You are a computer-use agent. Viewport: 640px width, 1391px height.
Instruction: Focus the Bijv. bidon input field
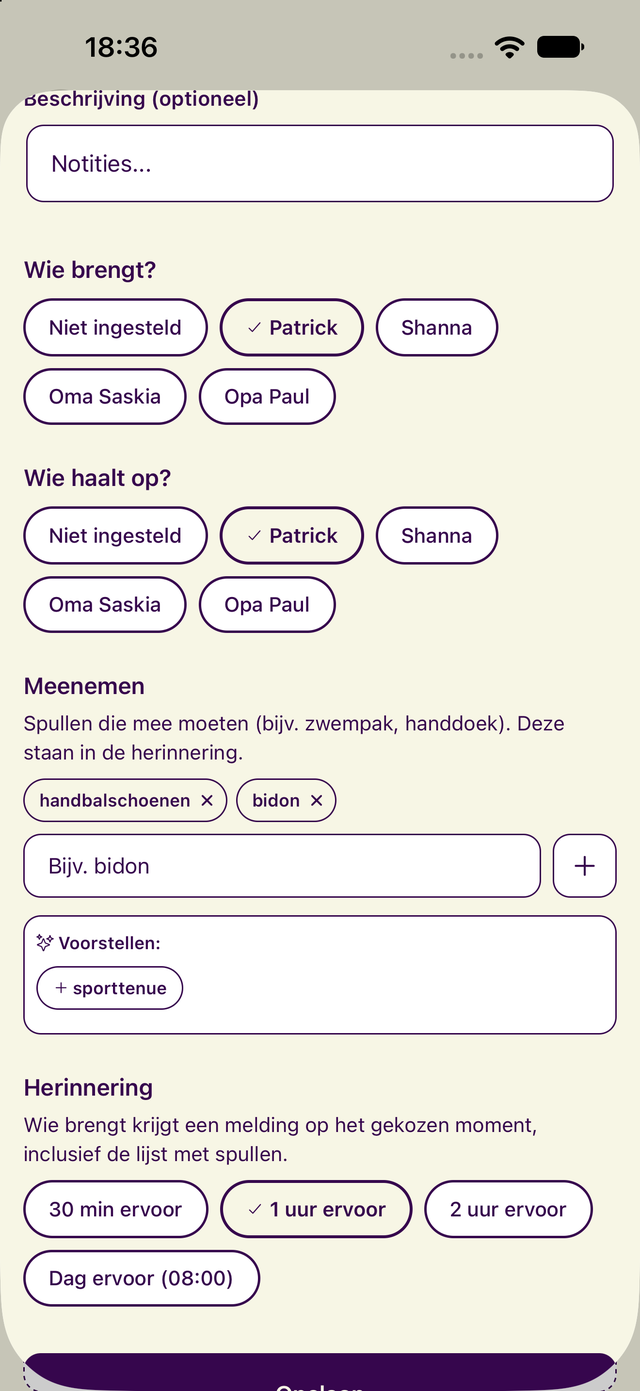click(x=282, y=866)
